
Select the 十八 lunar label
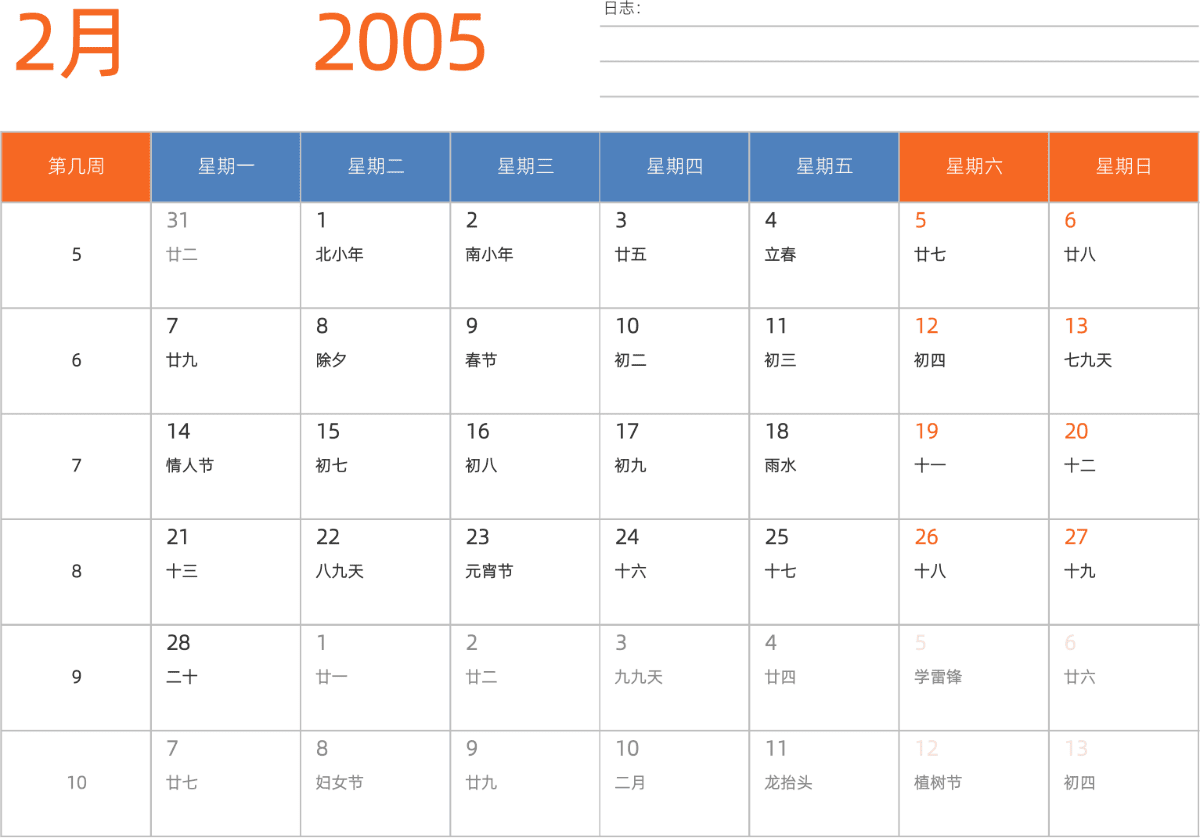click(930, 572)
